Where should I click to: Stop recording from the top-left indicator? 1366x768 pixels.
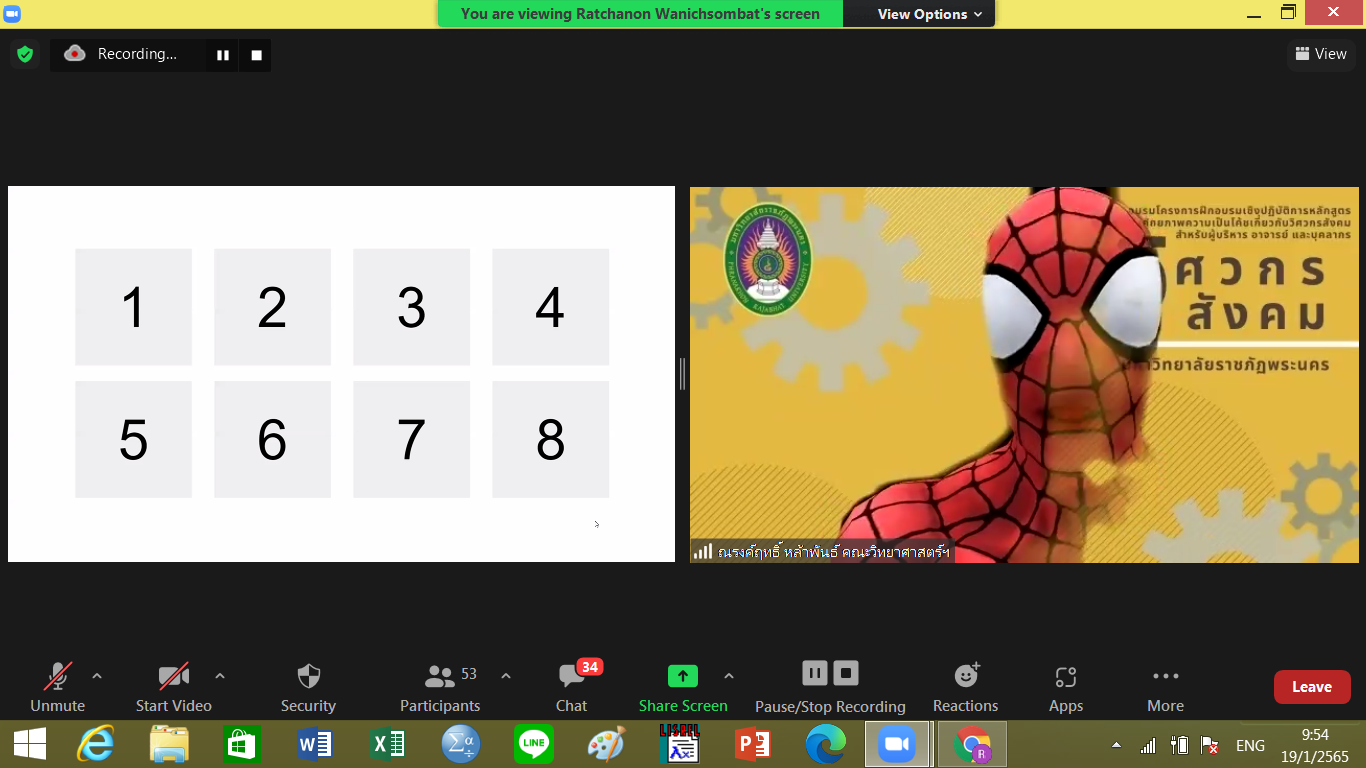click(256, 55)
